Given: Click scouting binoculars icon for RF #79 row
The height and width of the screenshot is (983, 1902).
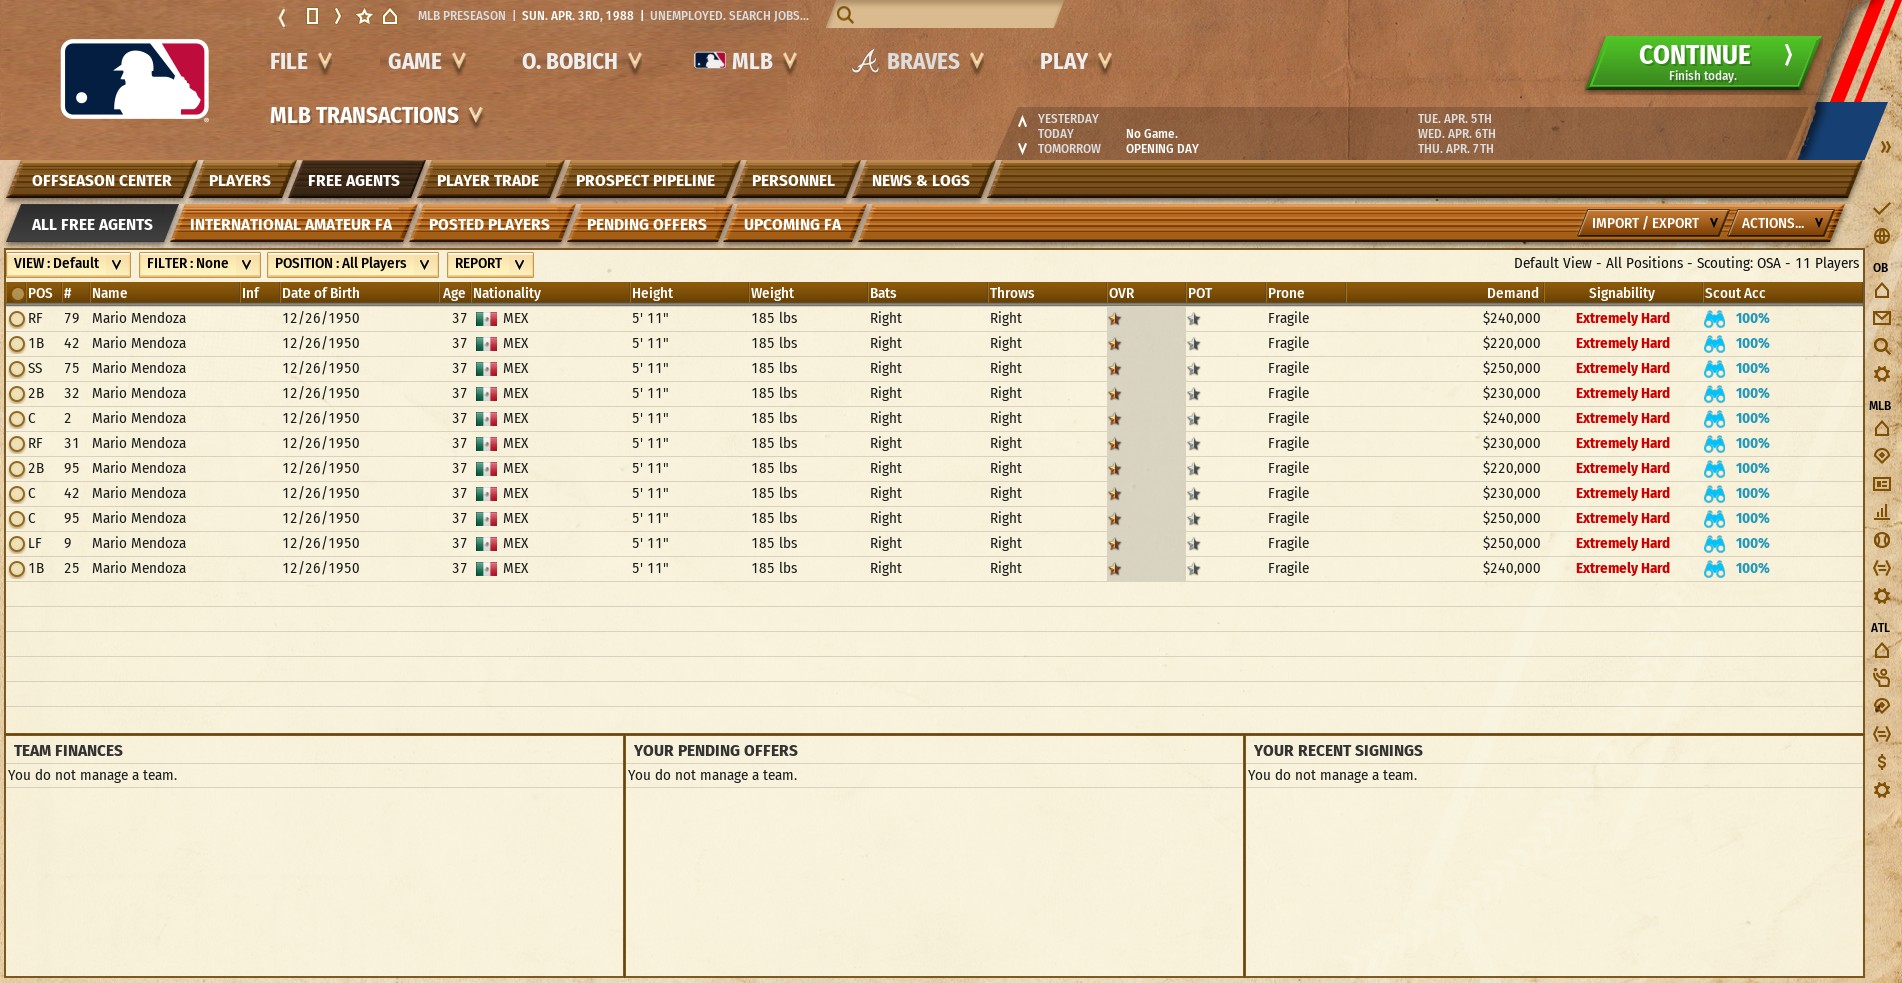Looking at the screenshot, I should (x=1714, y=319).
